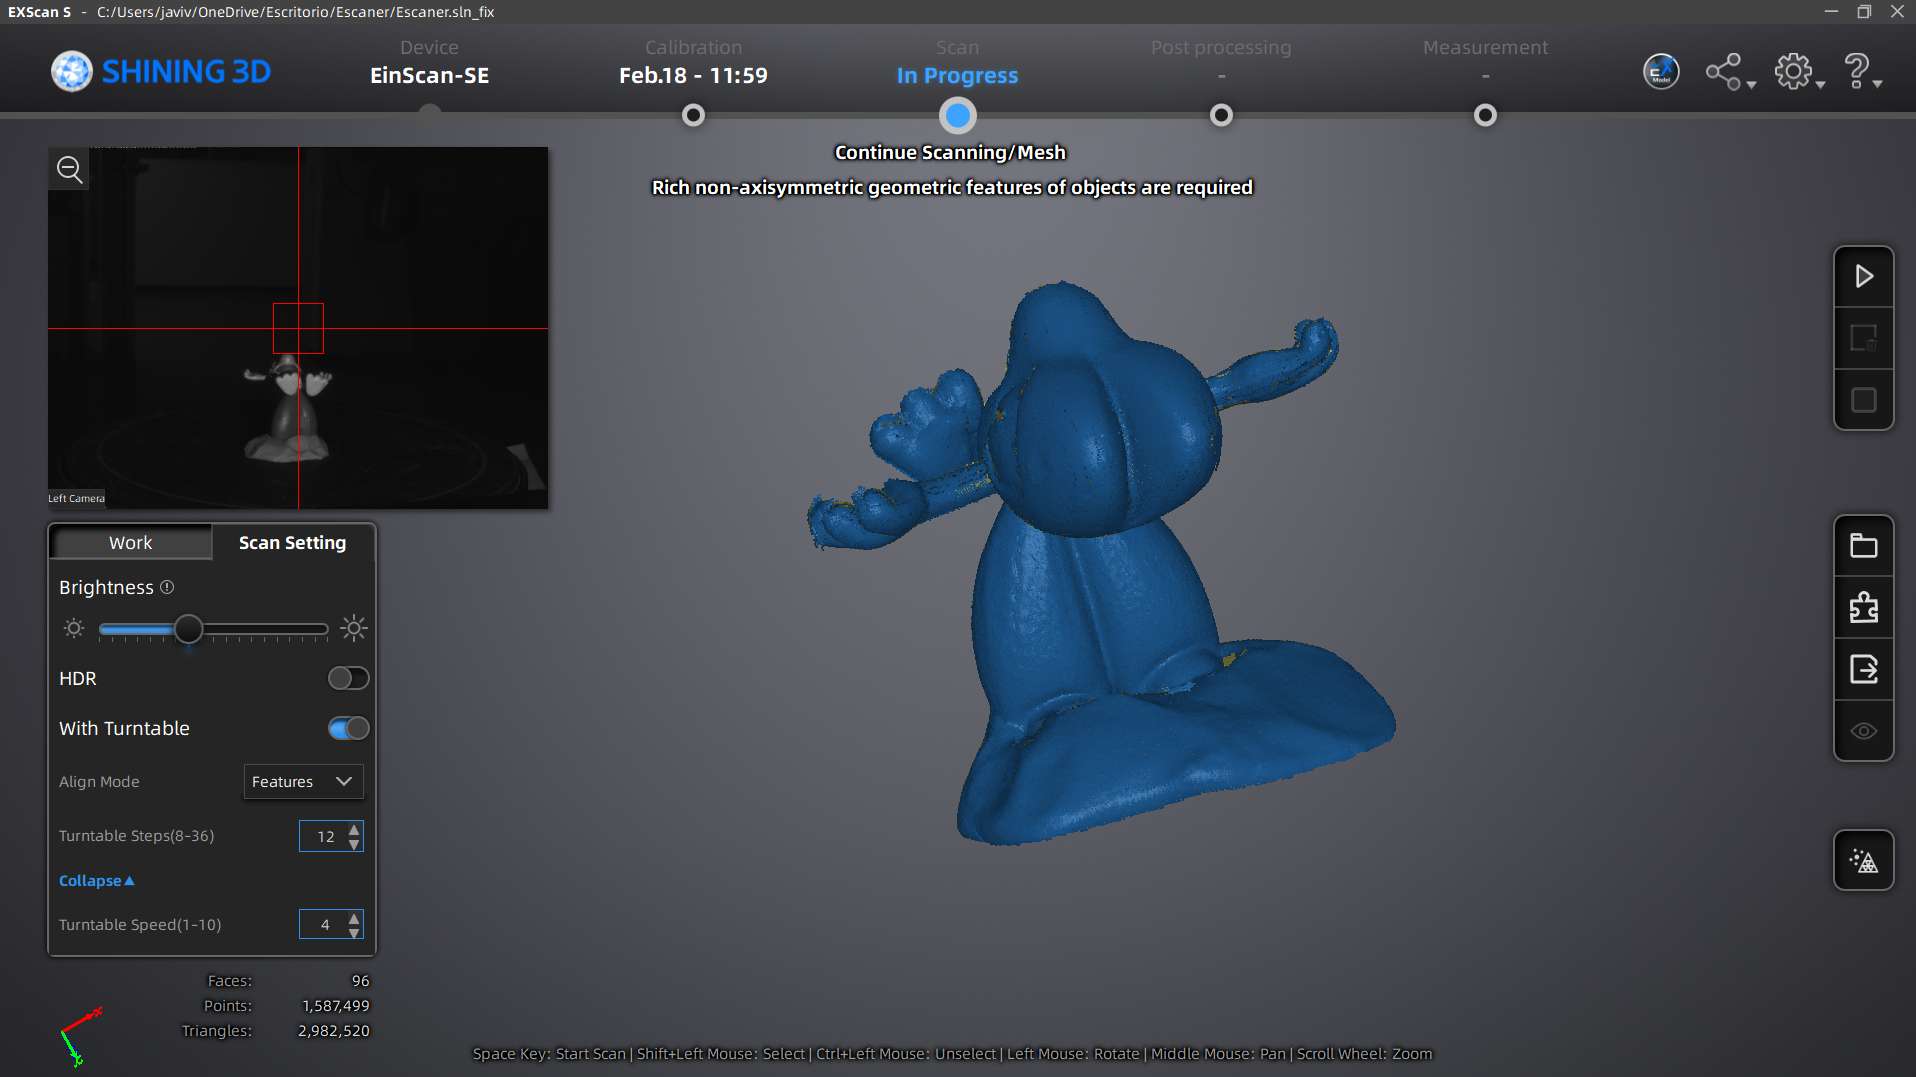
Task: Click the Left Camera preview image
Action: click(x=298, y=328)
